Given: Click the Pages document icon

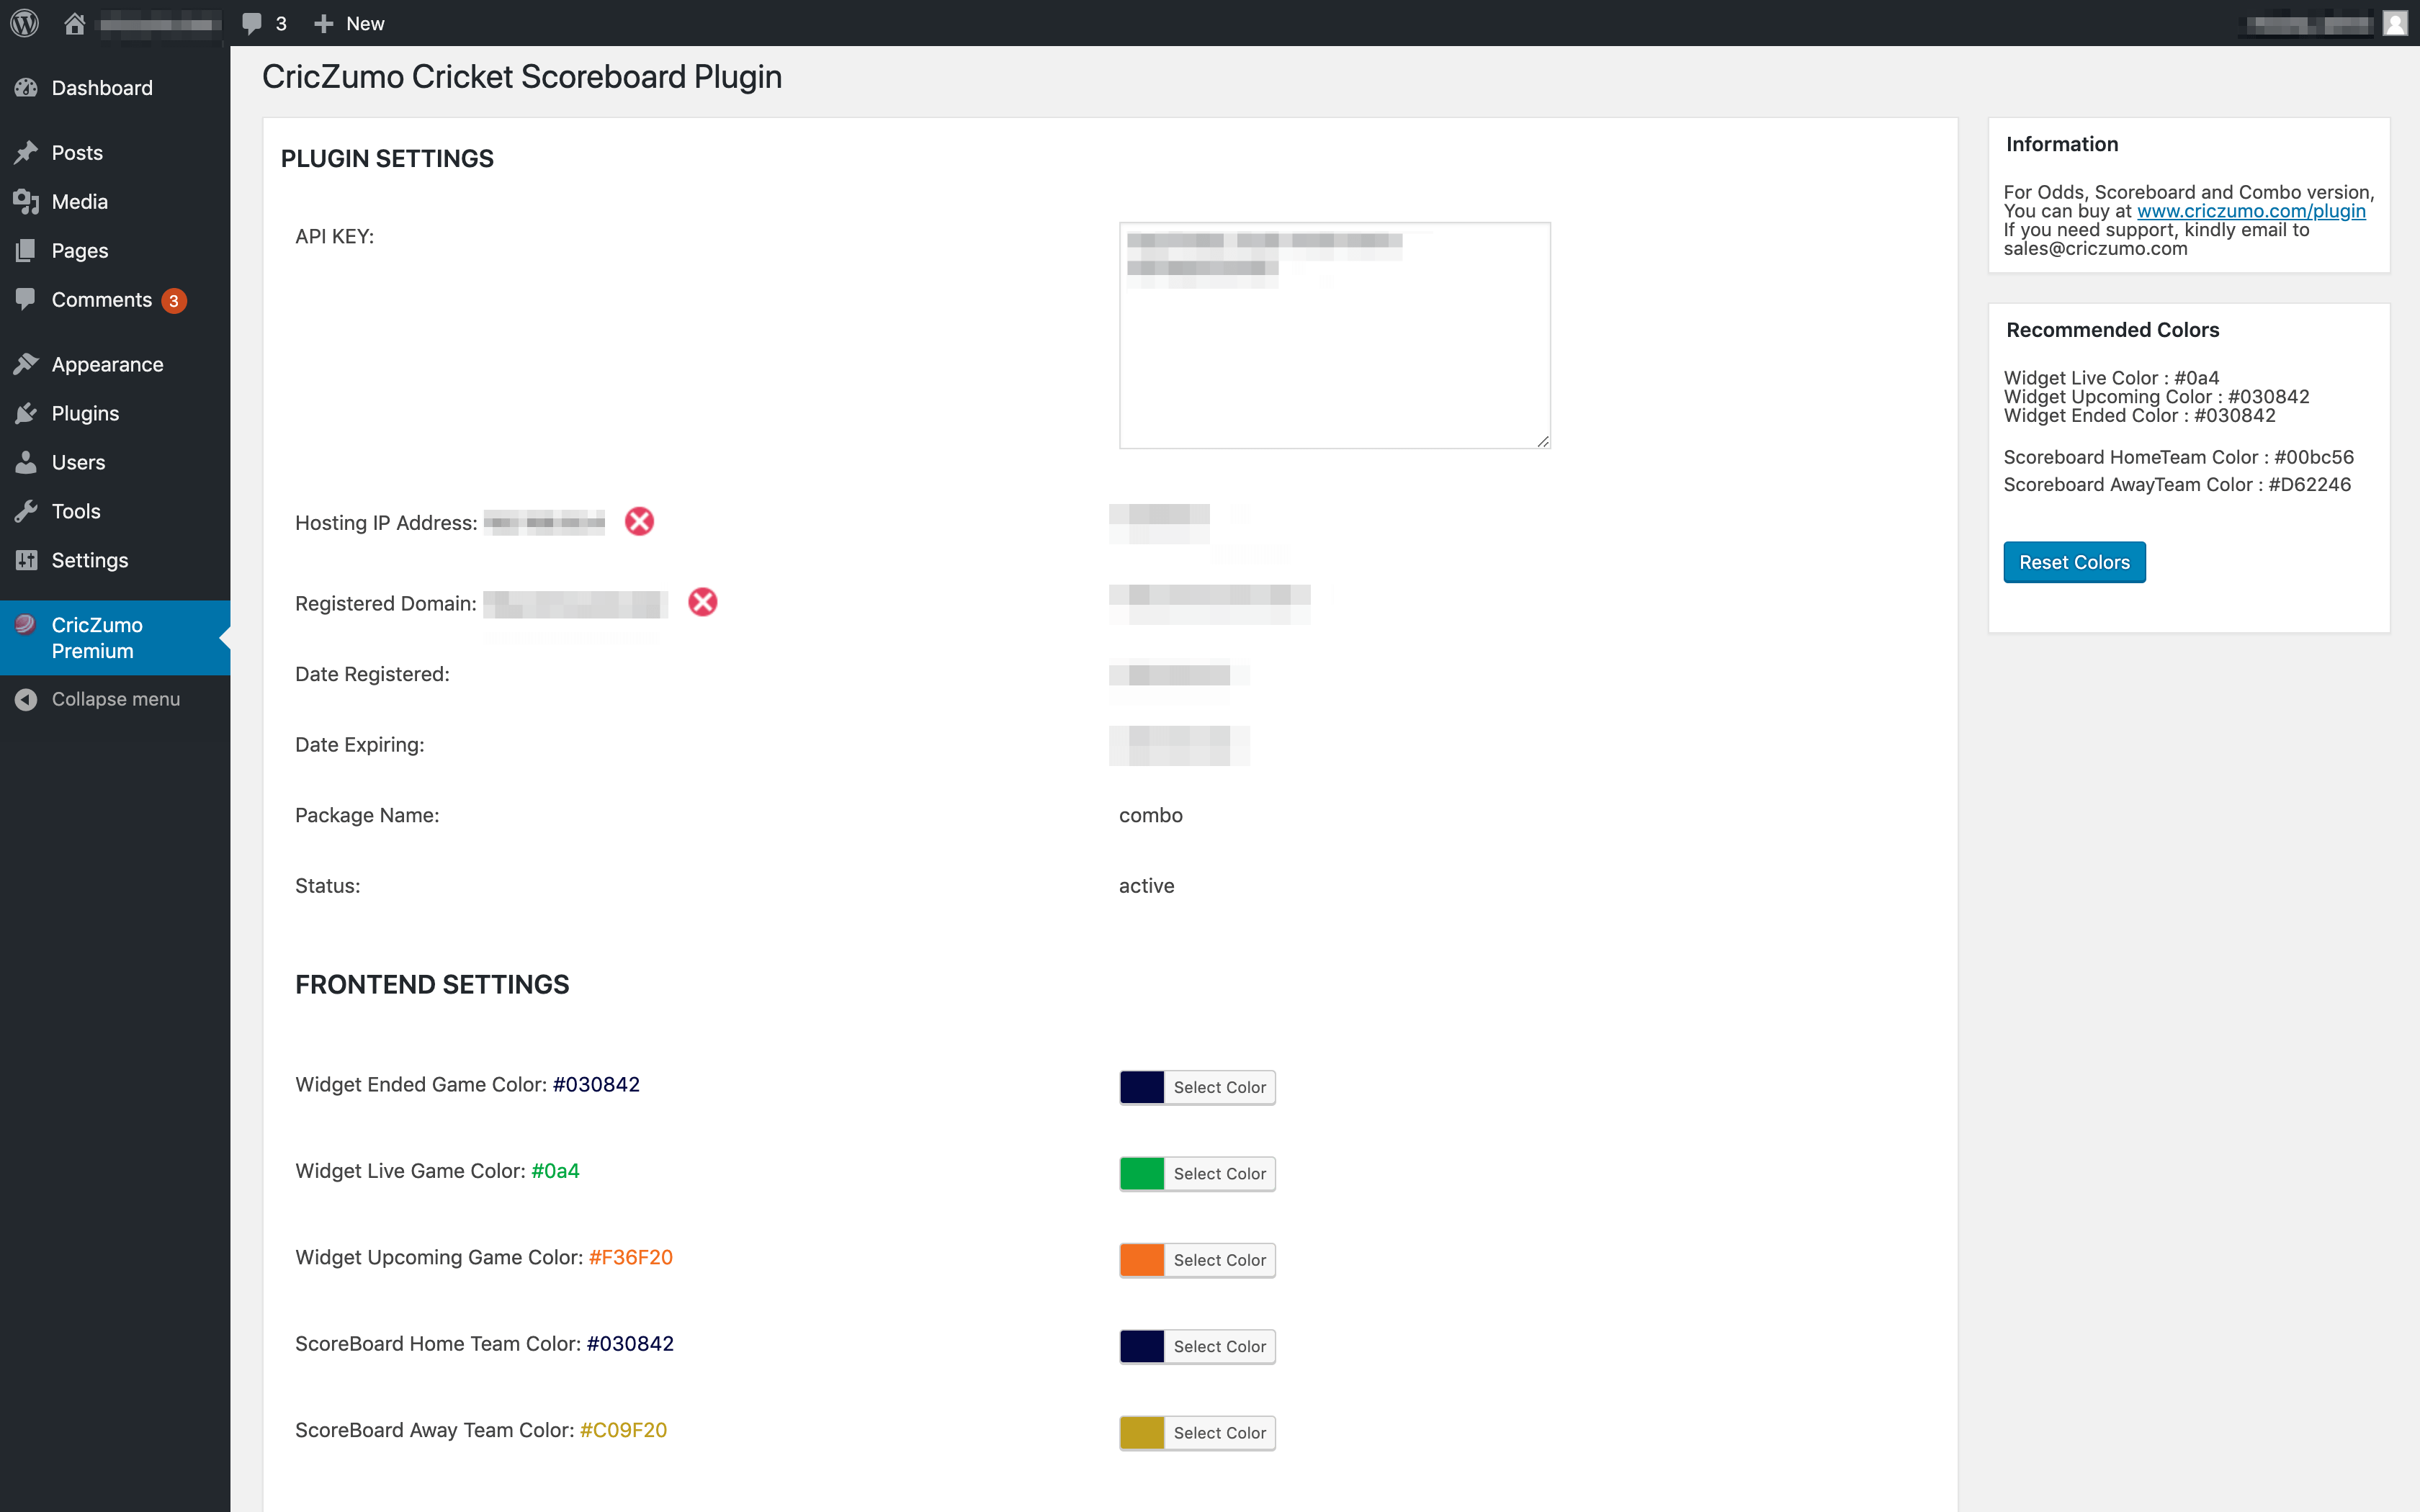Looking at the screenshot, I should (x=26, y=251).
